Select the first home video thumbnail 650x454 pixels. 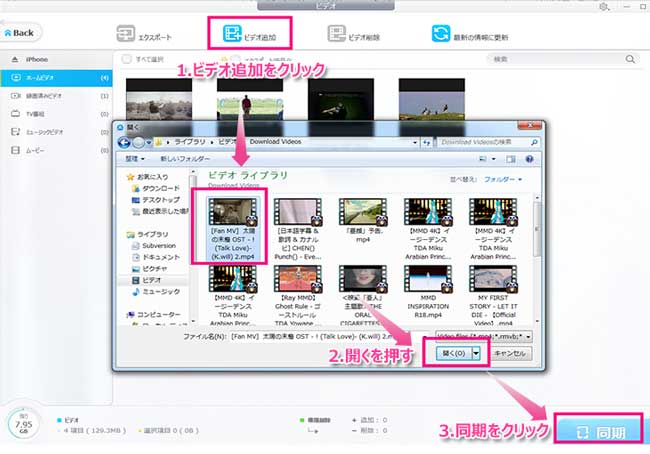coord(159,99)
